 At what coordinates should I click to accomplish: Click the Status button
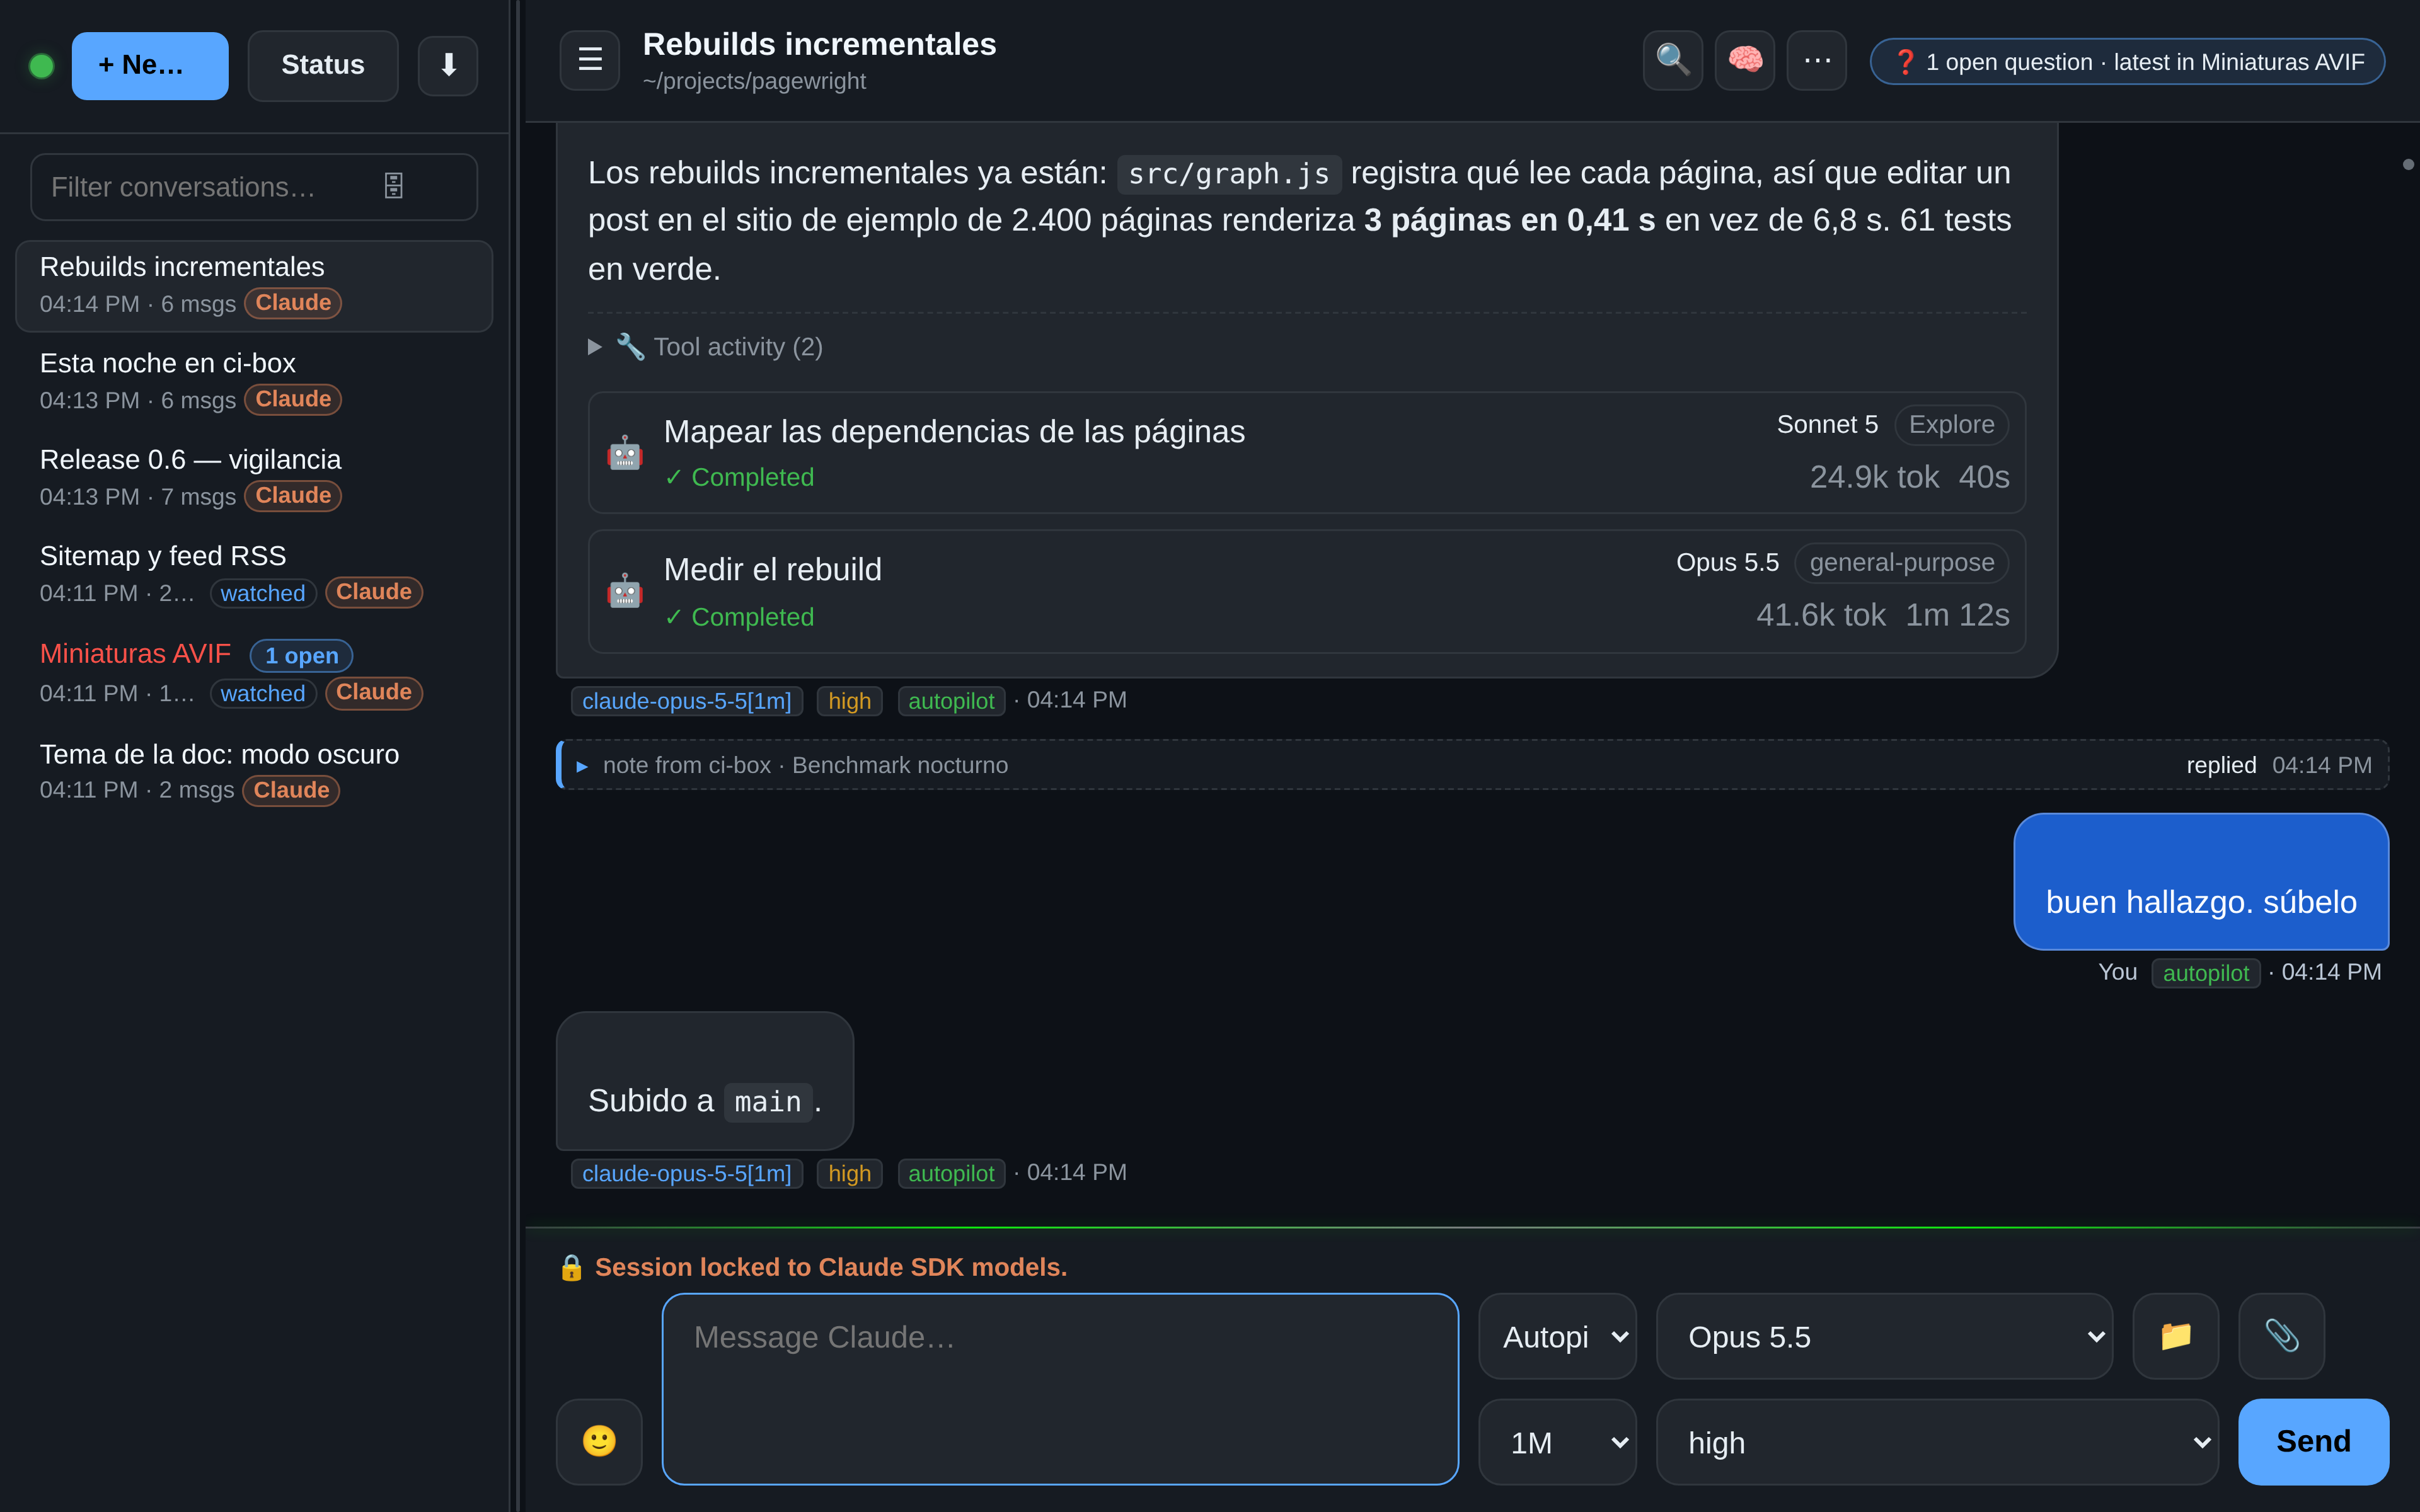coord(323,66)
